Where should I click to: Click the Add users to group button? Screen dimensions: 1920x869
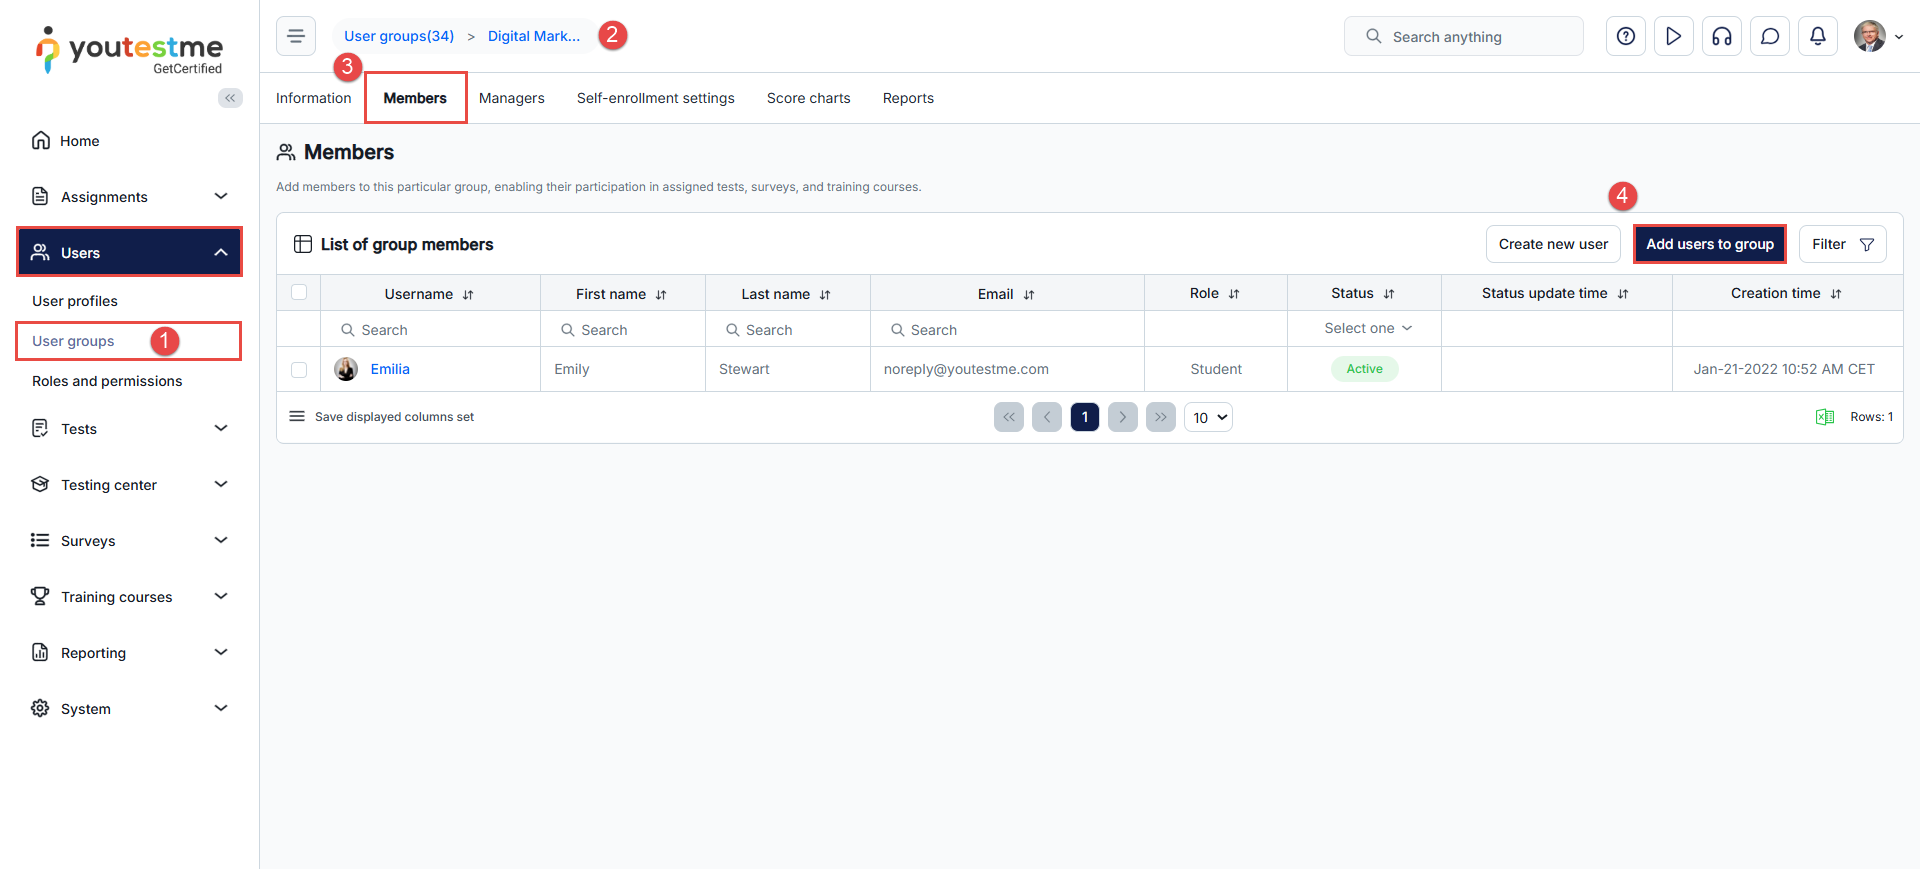(1709, 244)
